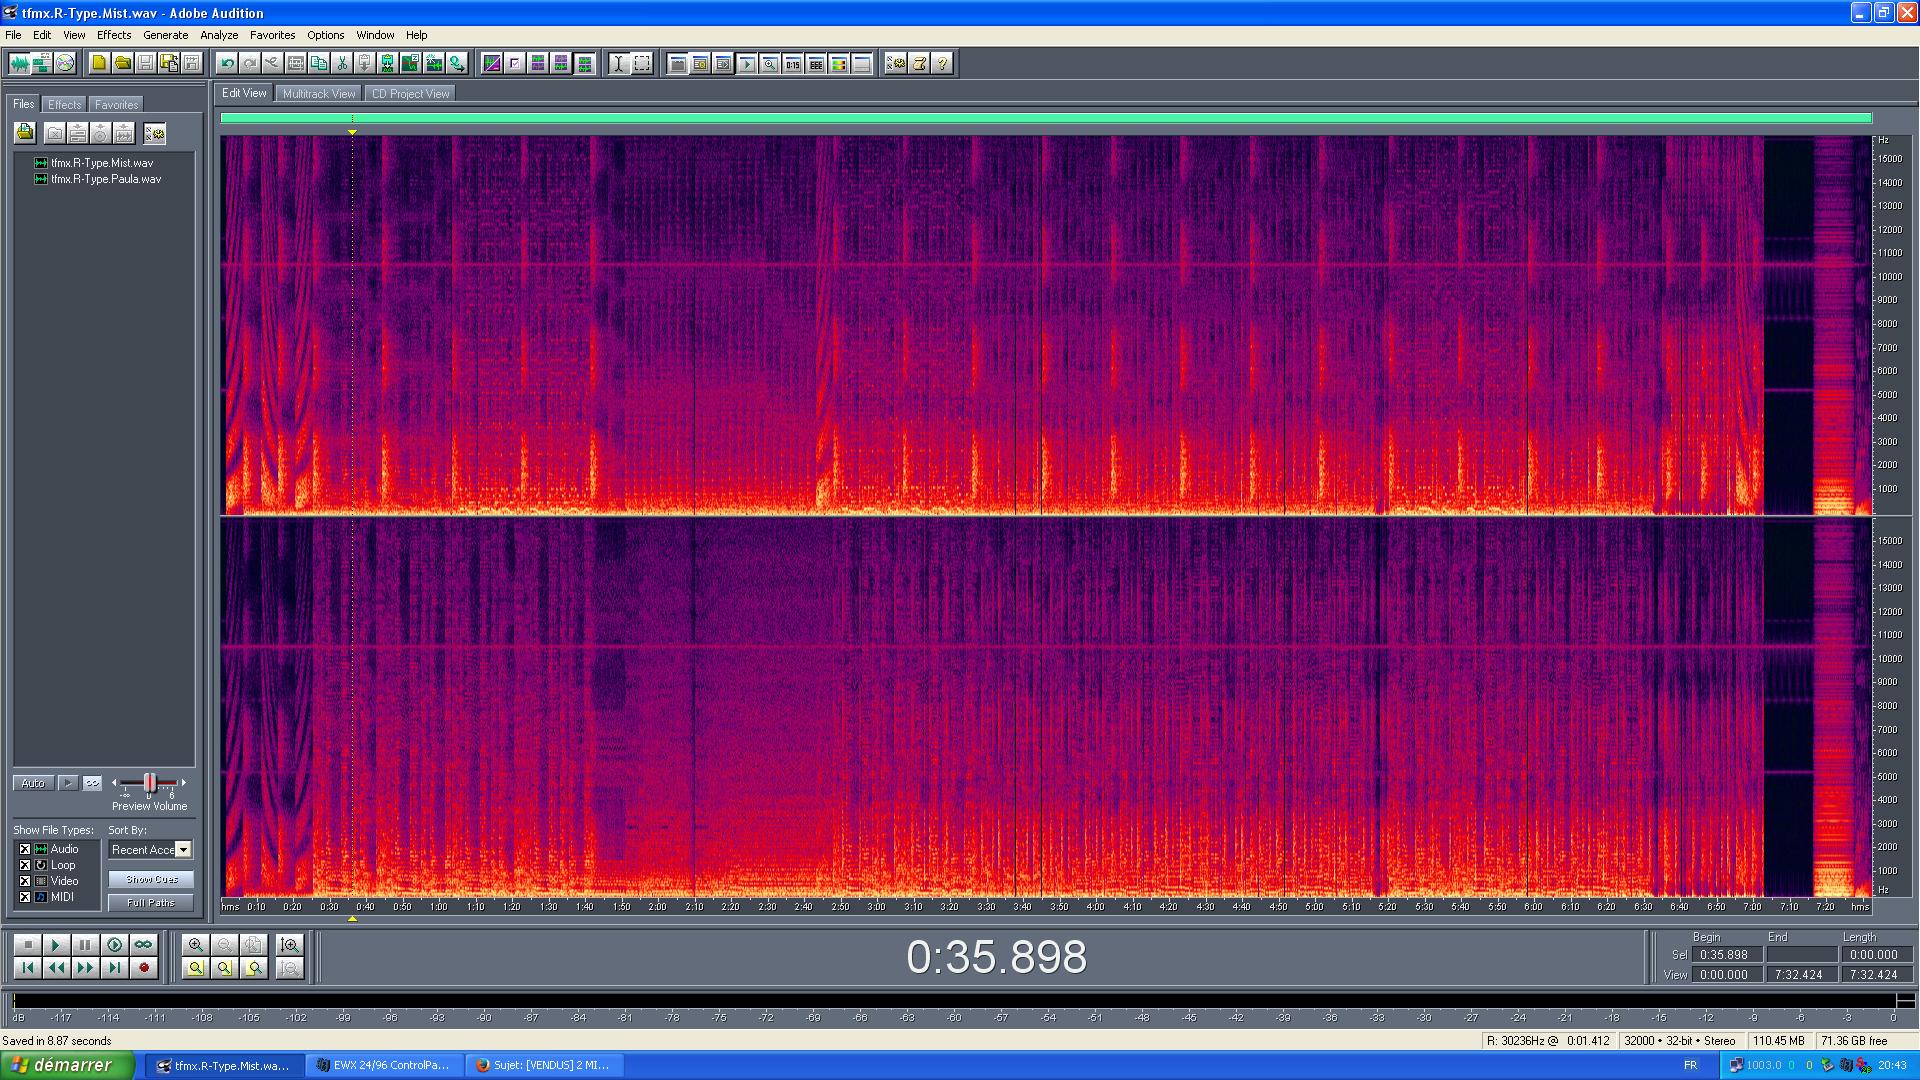Open the Favorites tab in the side panel
Image resolution: width=1920 pixels, height=1080 pixels.
(x=116, y=105)
